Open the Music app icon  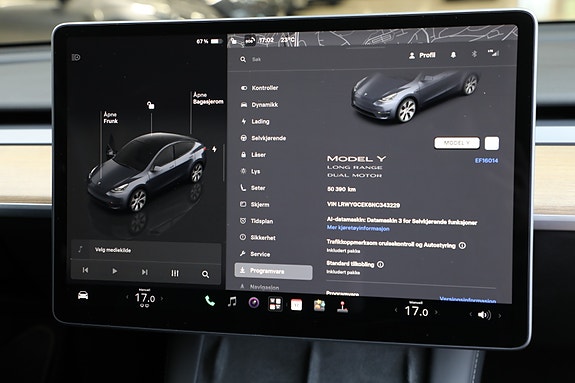[x=232, y=302]
